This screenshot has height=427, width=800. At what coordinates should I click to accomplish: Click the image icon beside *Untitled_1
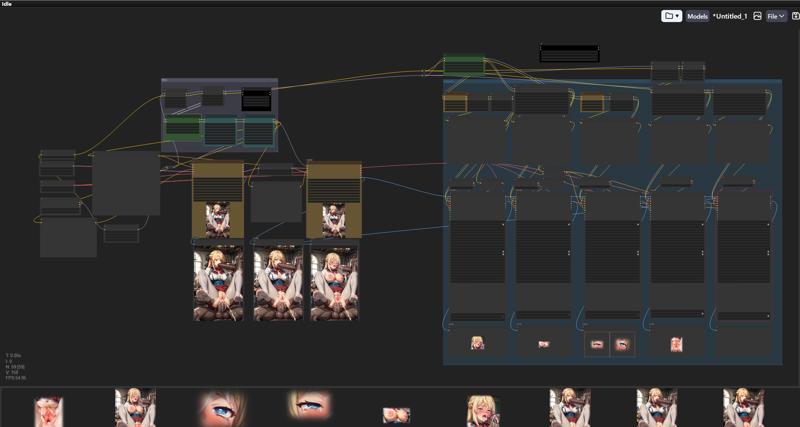(757, 16)
